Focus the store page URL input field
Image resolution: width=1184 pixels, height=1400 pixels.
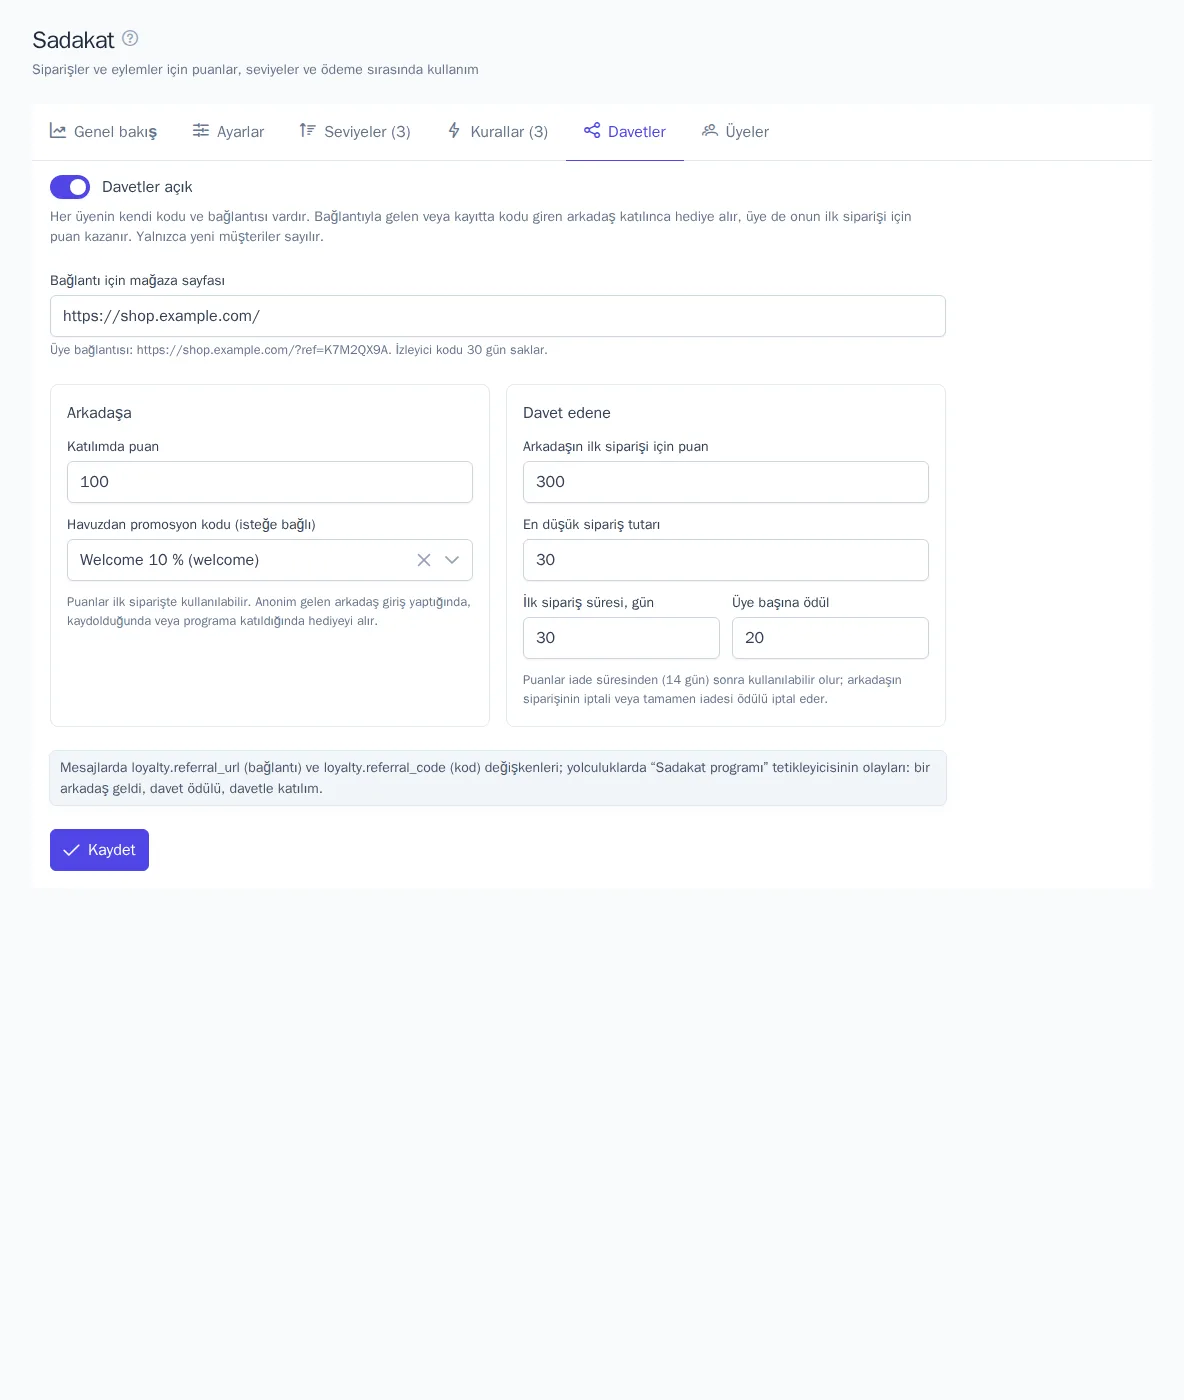pos(498,316)
